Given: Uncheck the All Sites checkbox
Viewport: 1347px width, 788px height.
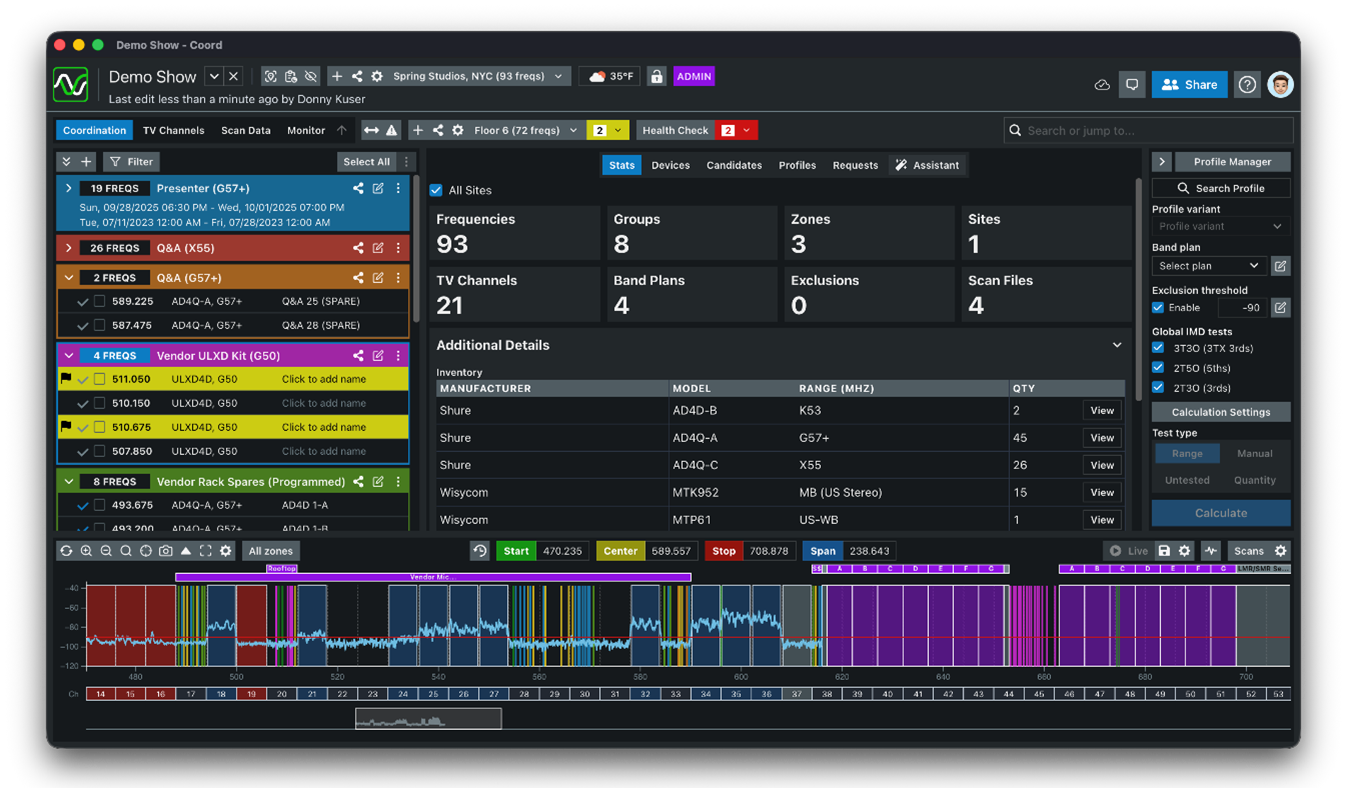Looking at the screenshot, I should tap(436, 190).
